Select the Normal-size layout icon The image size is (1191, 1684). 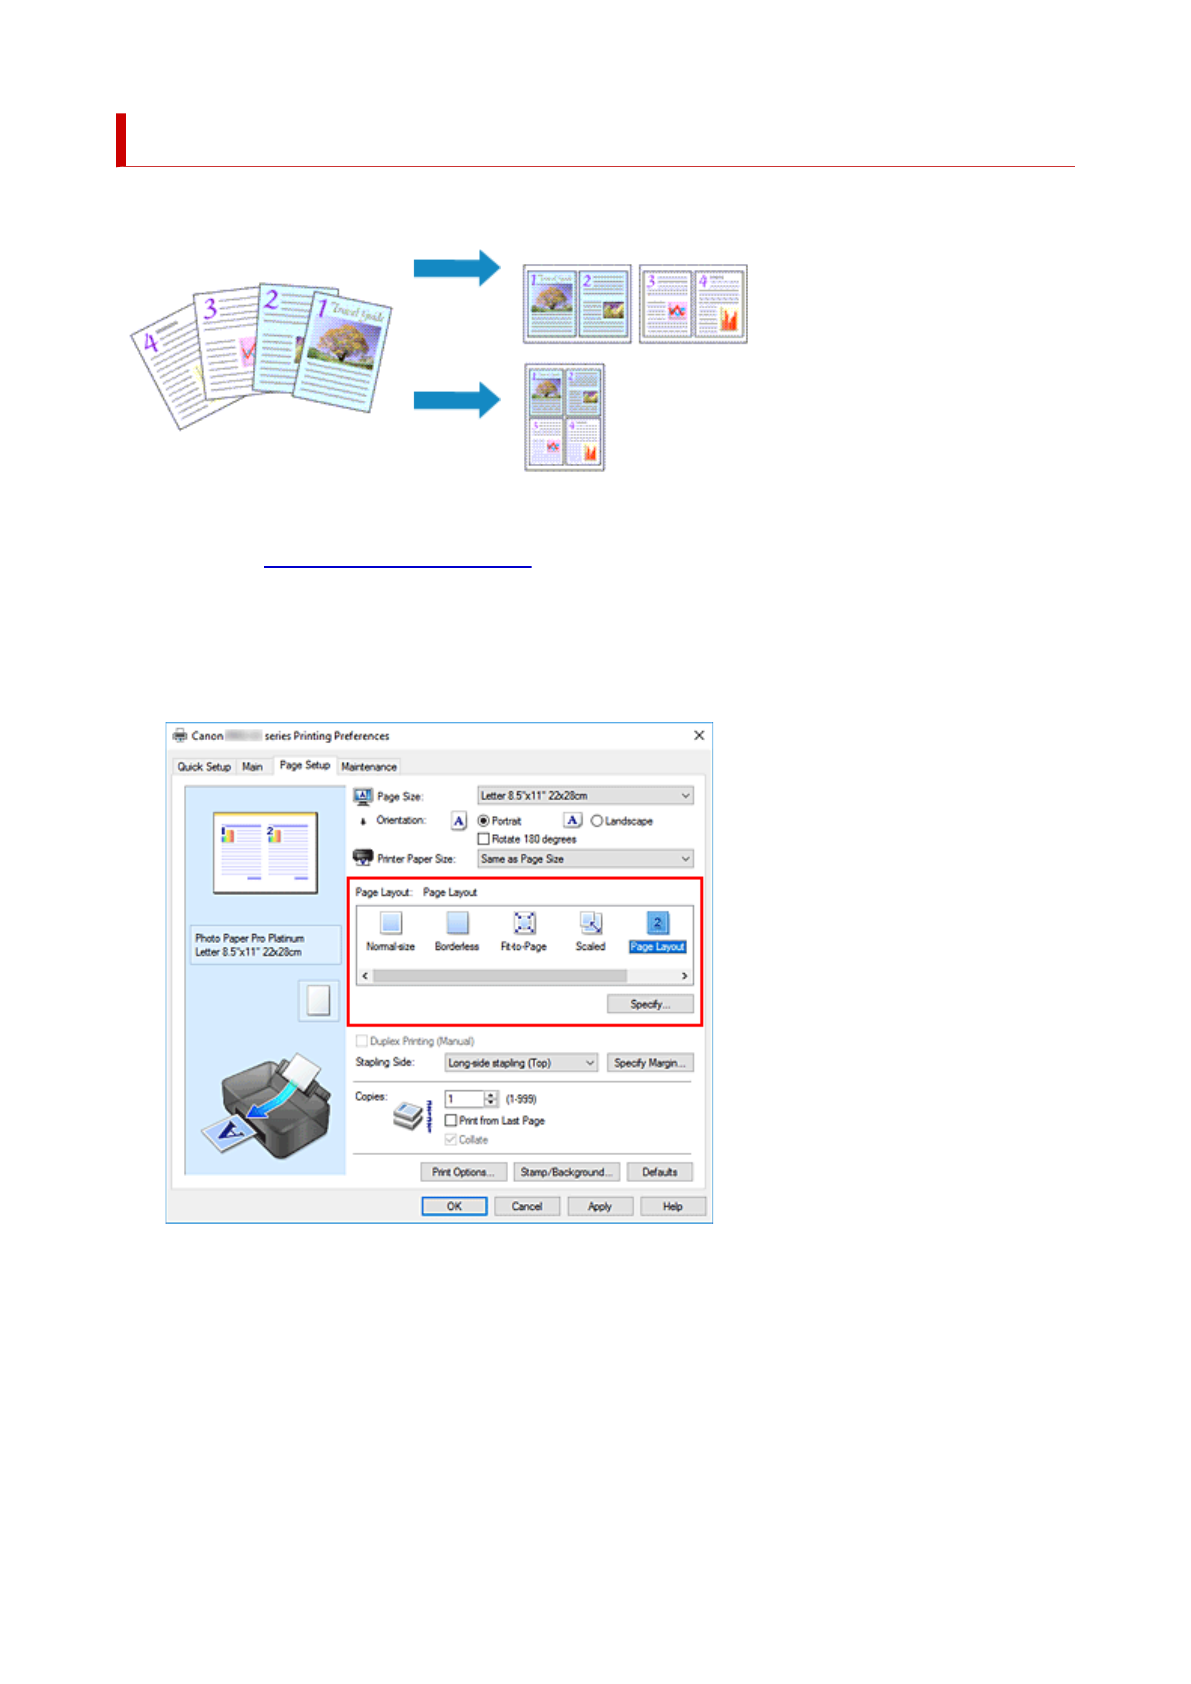pyautogui.click(x=391, y=923)
